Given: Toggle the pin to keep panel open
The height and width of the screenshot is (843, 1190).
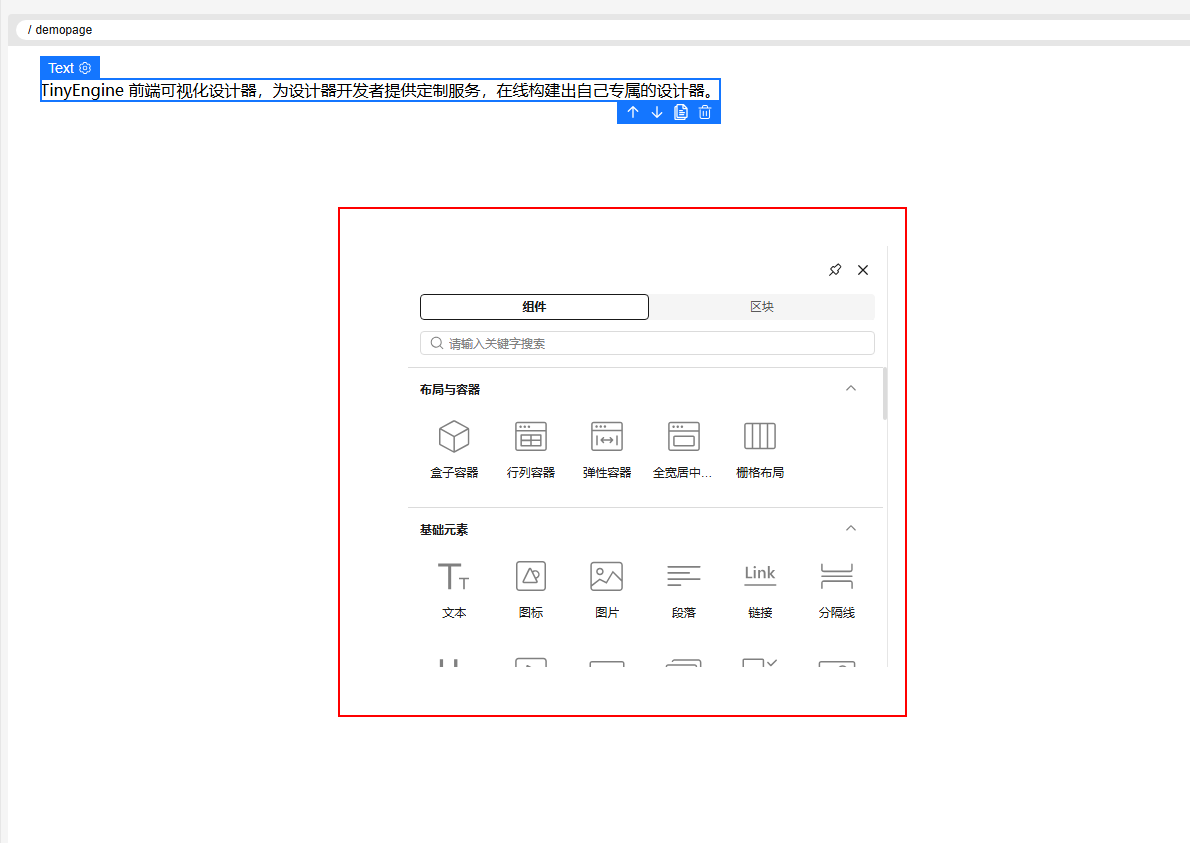Looking at the screenshot, I should [835, 269].
